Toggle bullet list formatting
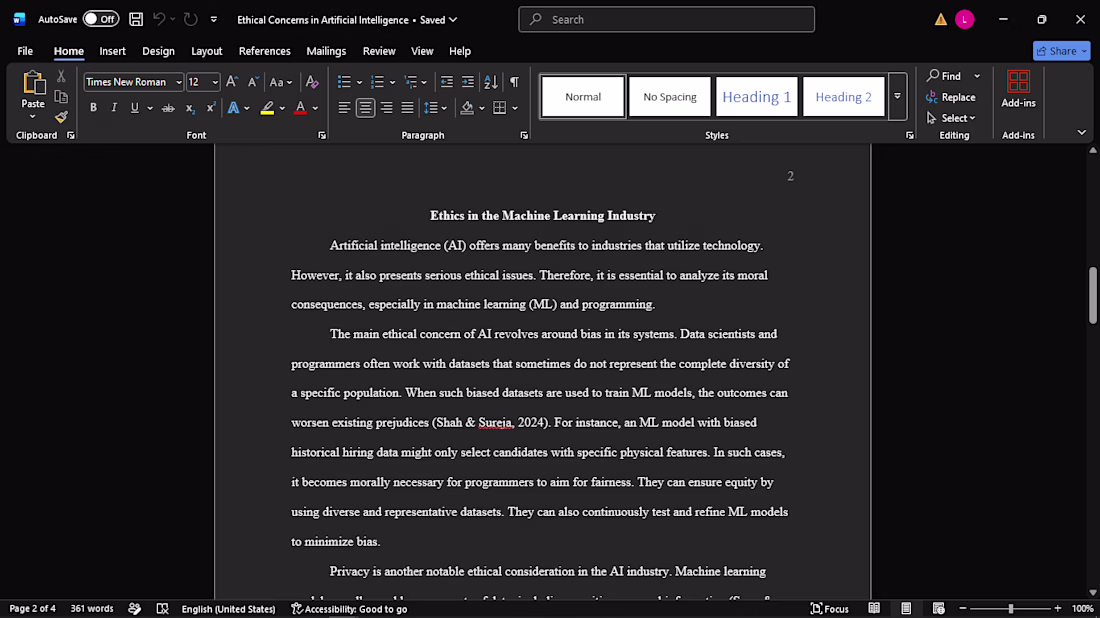This screenshot has height=618, width=1100. tap(344, 82)
